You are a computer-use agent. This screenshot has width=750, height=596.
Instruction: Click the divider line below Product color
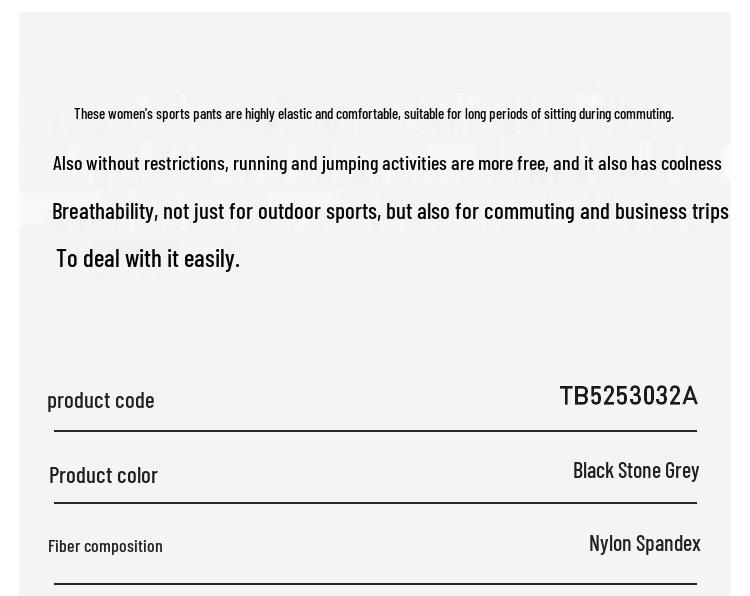pyautogui.click(x=375, y=503)
